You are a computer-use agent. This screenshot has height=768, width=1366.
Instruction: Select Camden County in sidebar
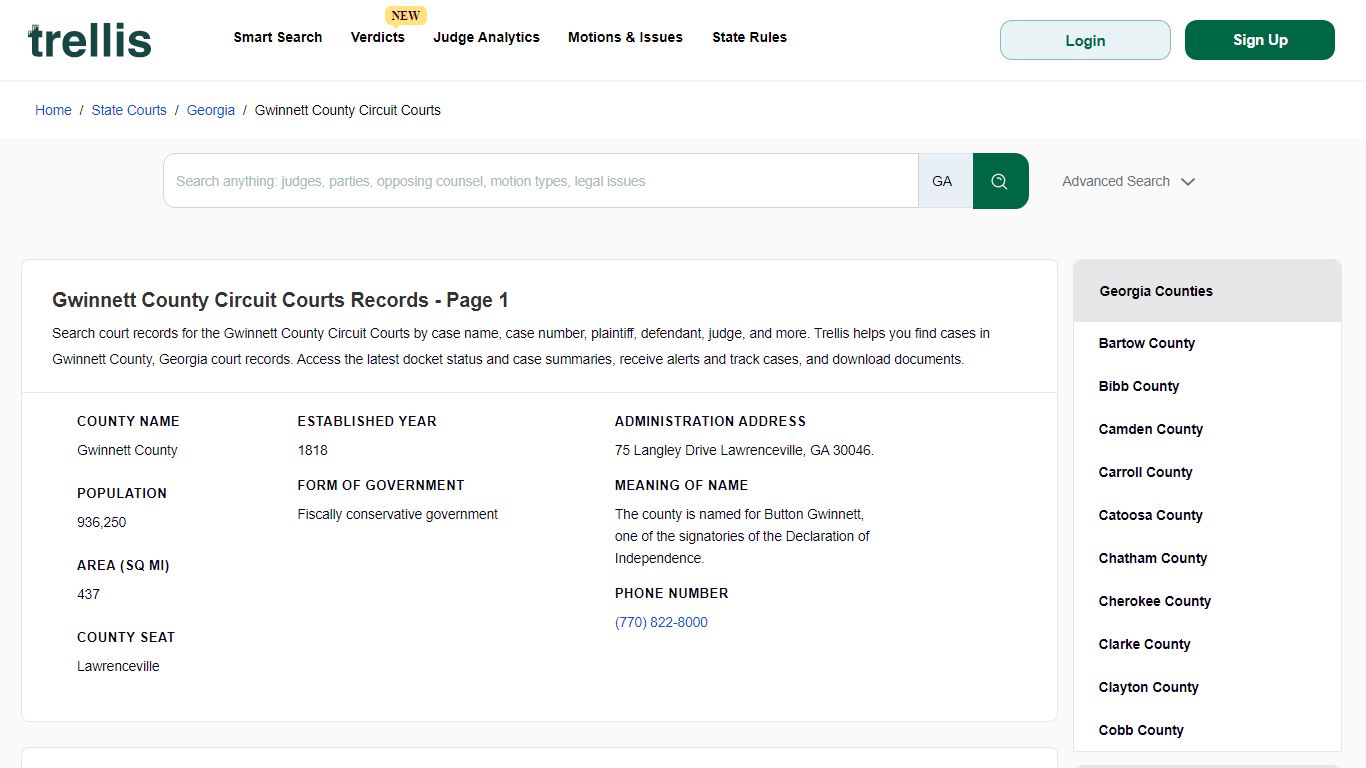coord(1151,429)
